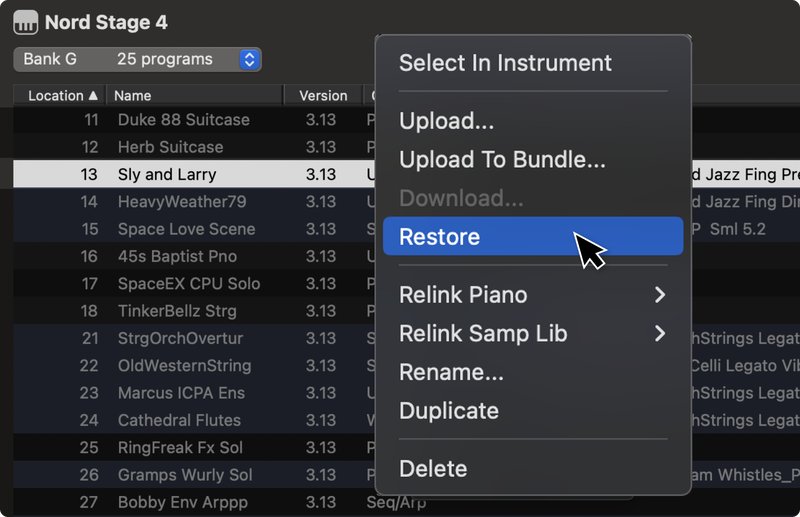
Task: Expand the Relink Piano submenu chevron
Action: coord(660,294)
